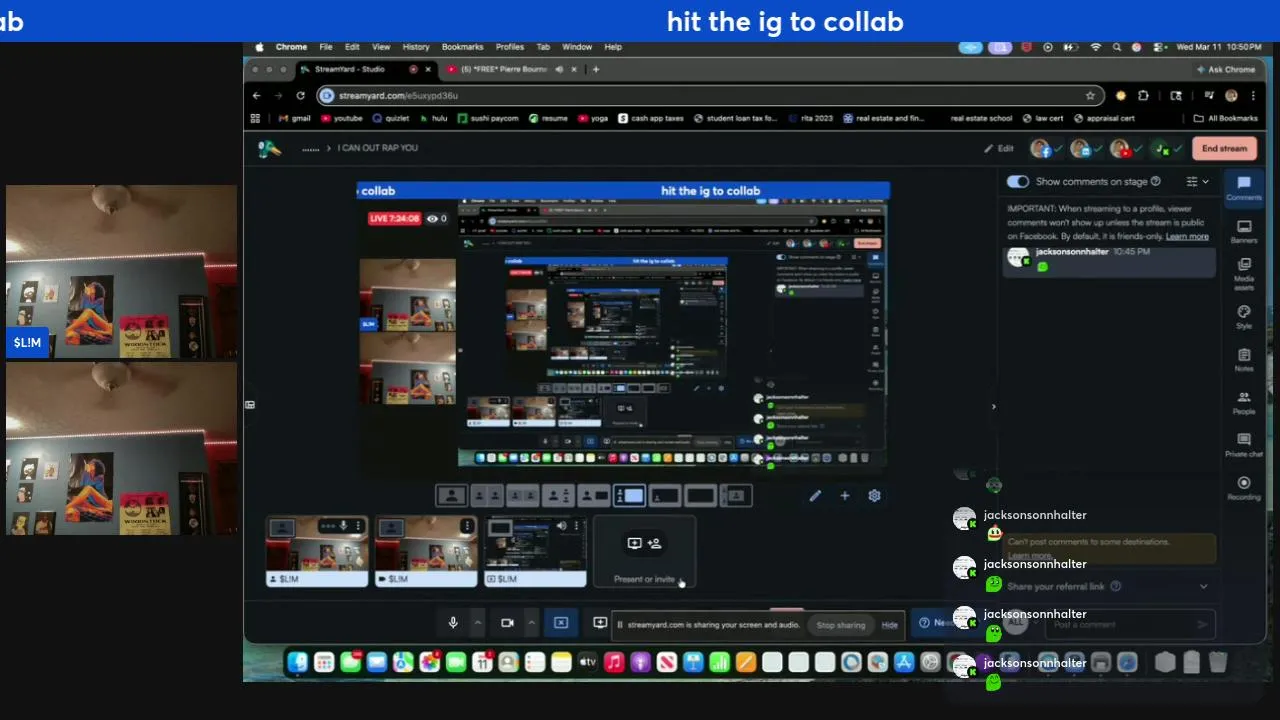Open the Notes panel
1280x720 pixels.
tap(1244, 360)
